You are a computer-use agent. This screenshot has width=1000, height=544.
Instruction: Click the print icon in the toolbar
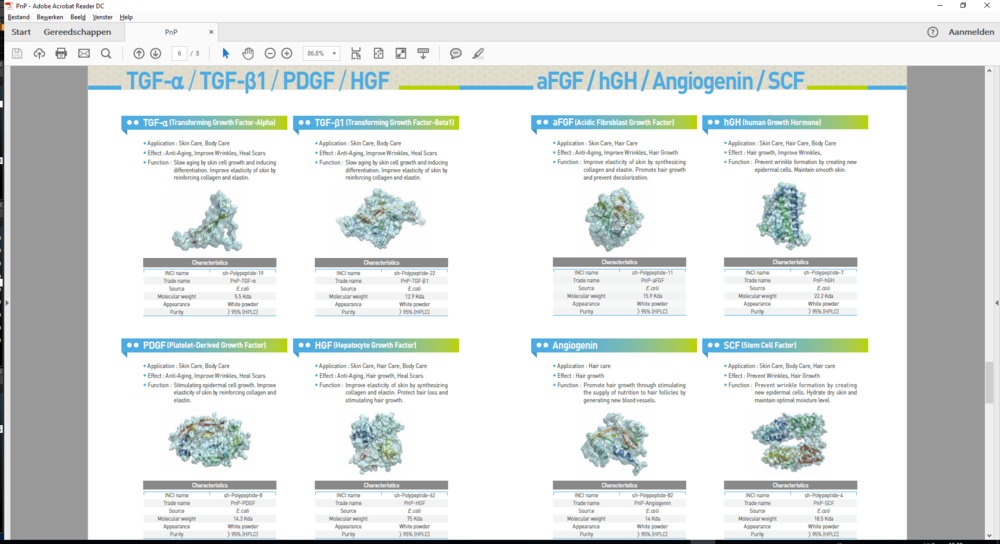pyautogui.click(x=61, y=53)
